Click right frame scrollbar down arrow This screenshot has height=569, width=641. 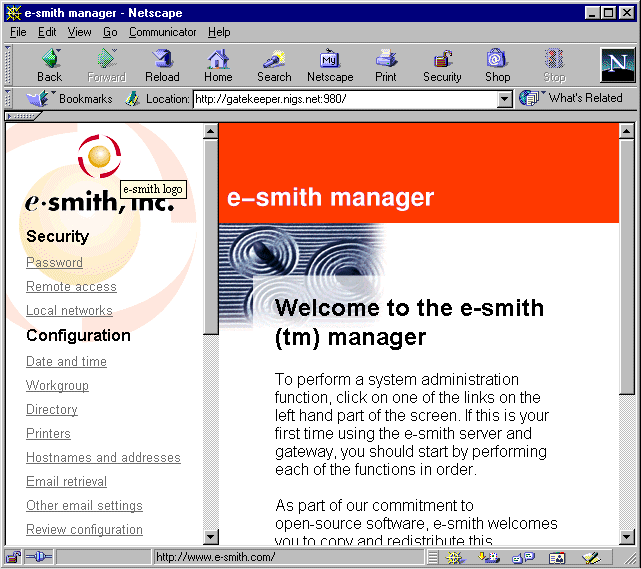tap(627, 537)
